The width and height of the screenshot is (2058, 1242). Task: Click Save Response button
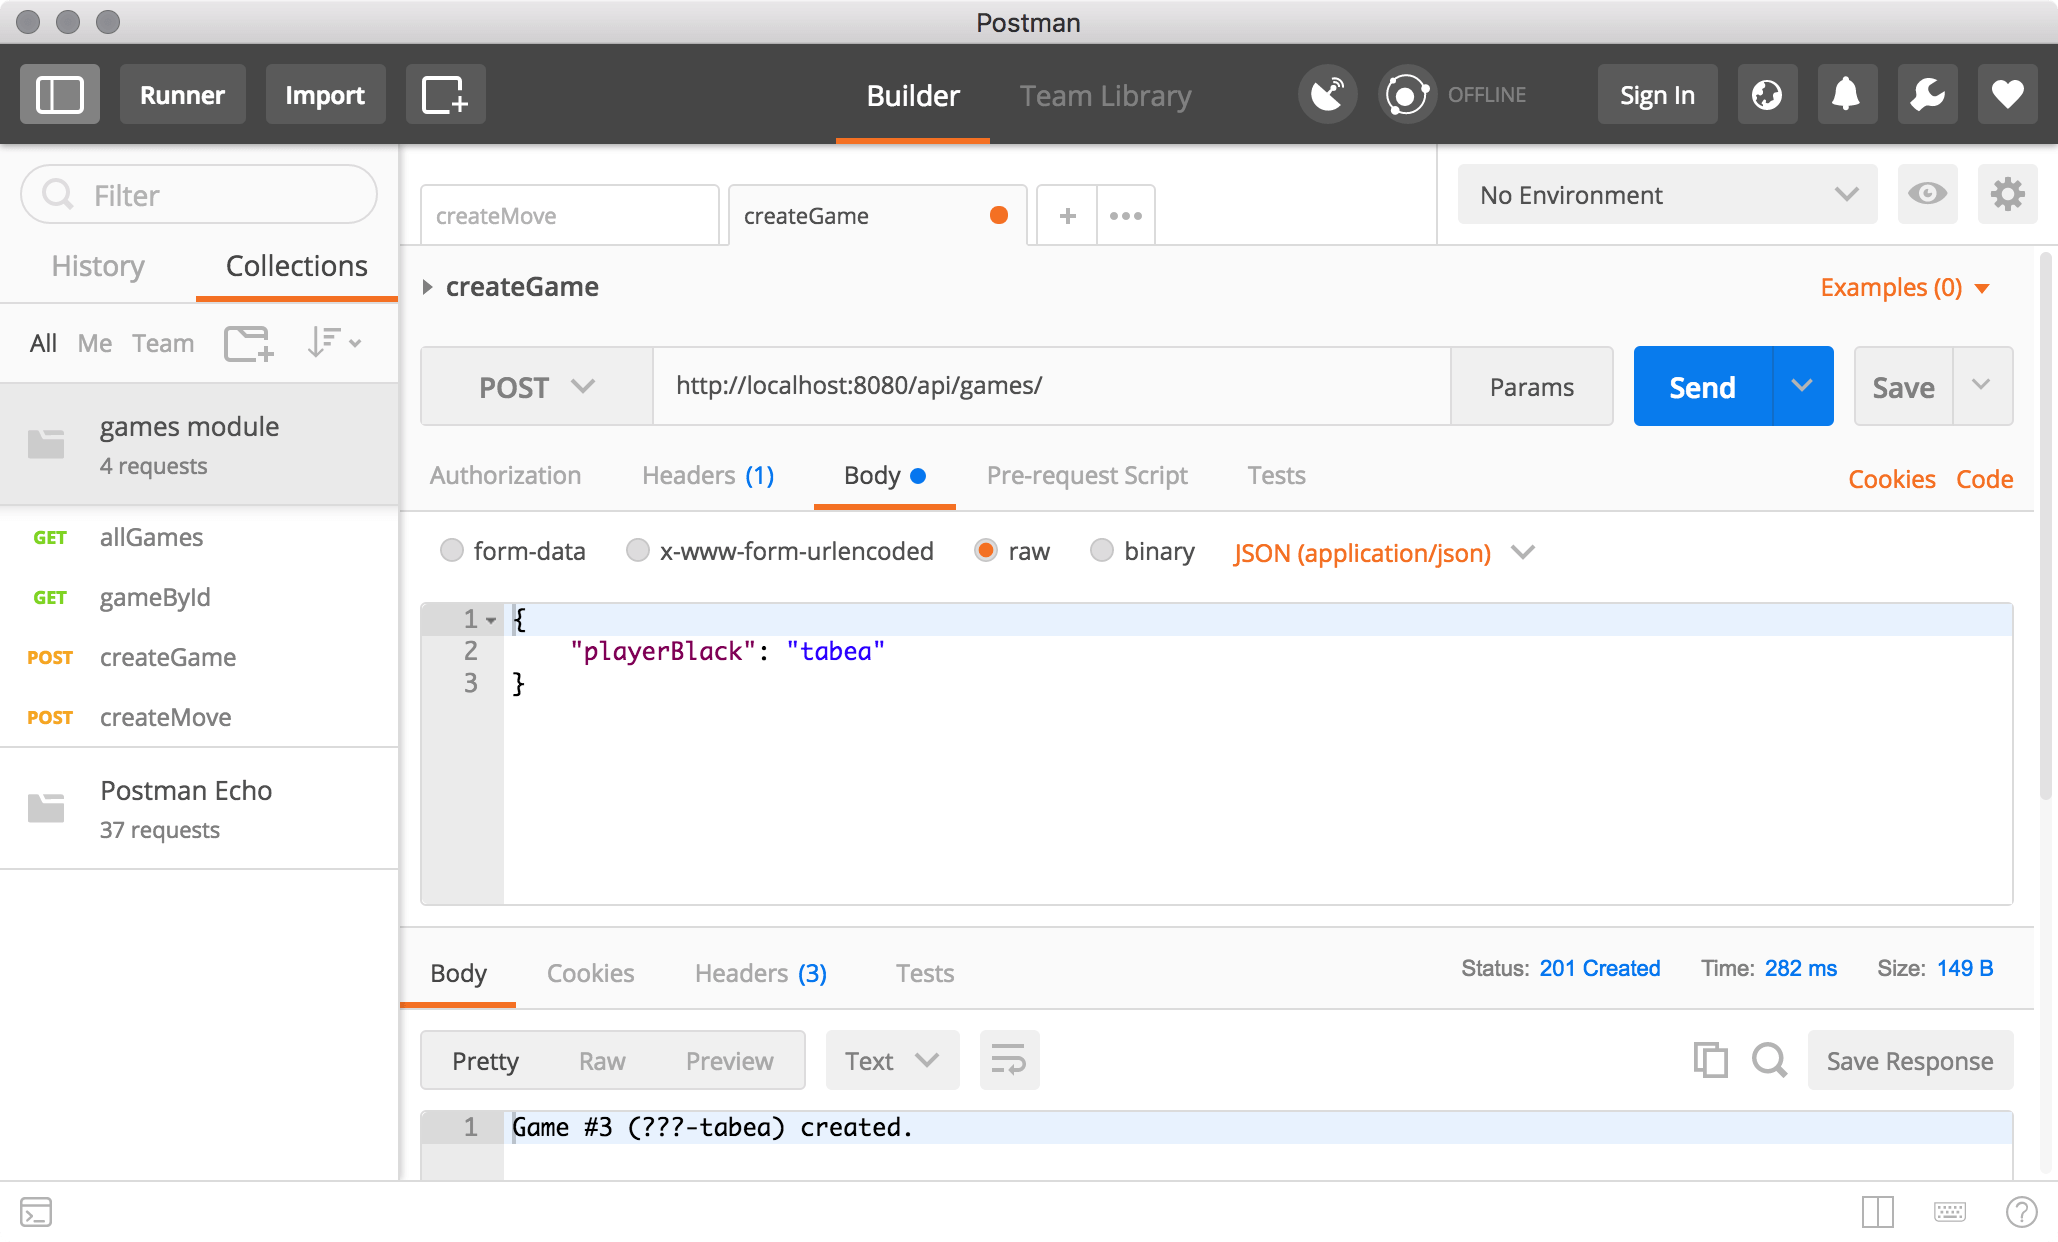pyautogui.click(x=1910, y=1060)
